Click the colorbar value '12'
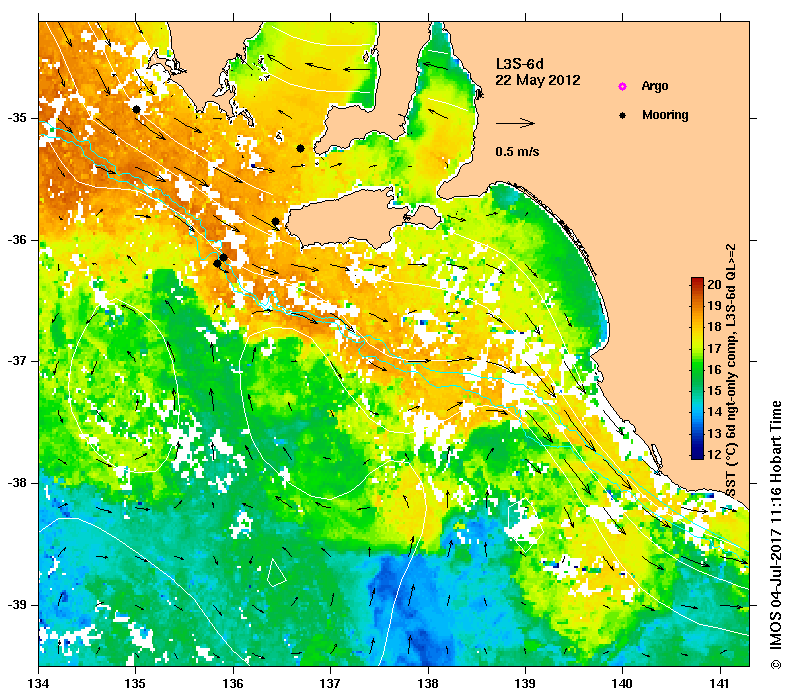This screenshot has height=700, width=791. click(714, 454)
